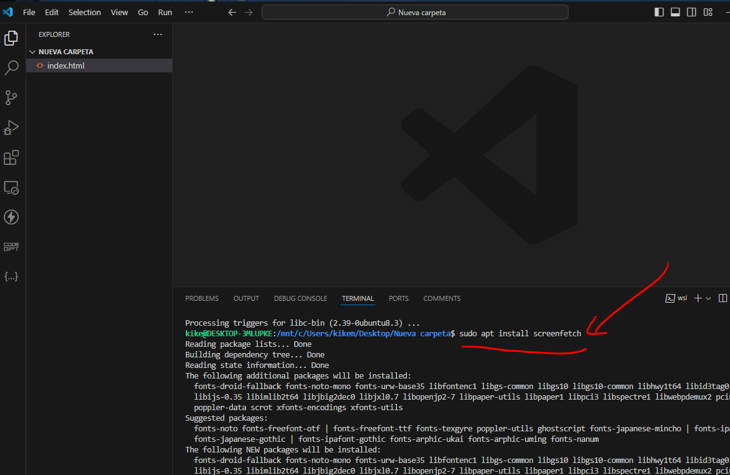This screenshot has width=730, height=475.
Task: Open Explorer views and more actions menu
Action: pos(157,34)
